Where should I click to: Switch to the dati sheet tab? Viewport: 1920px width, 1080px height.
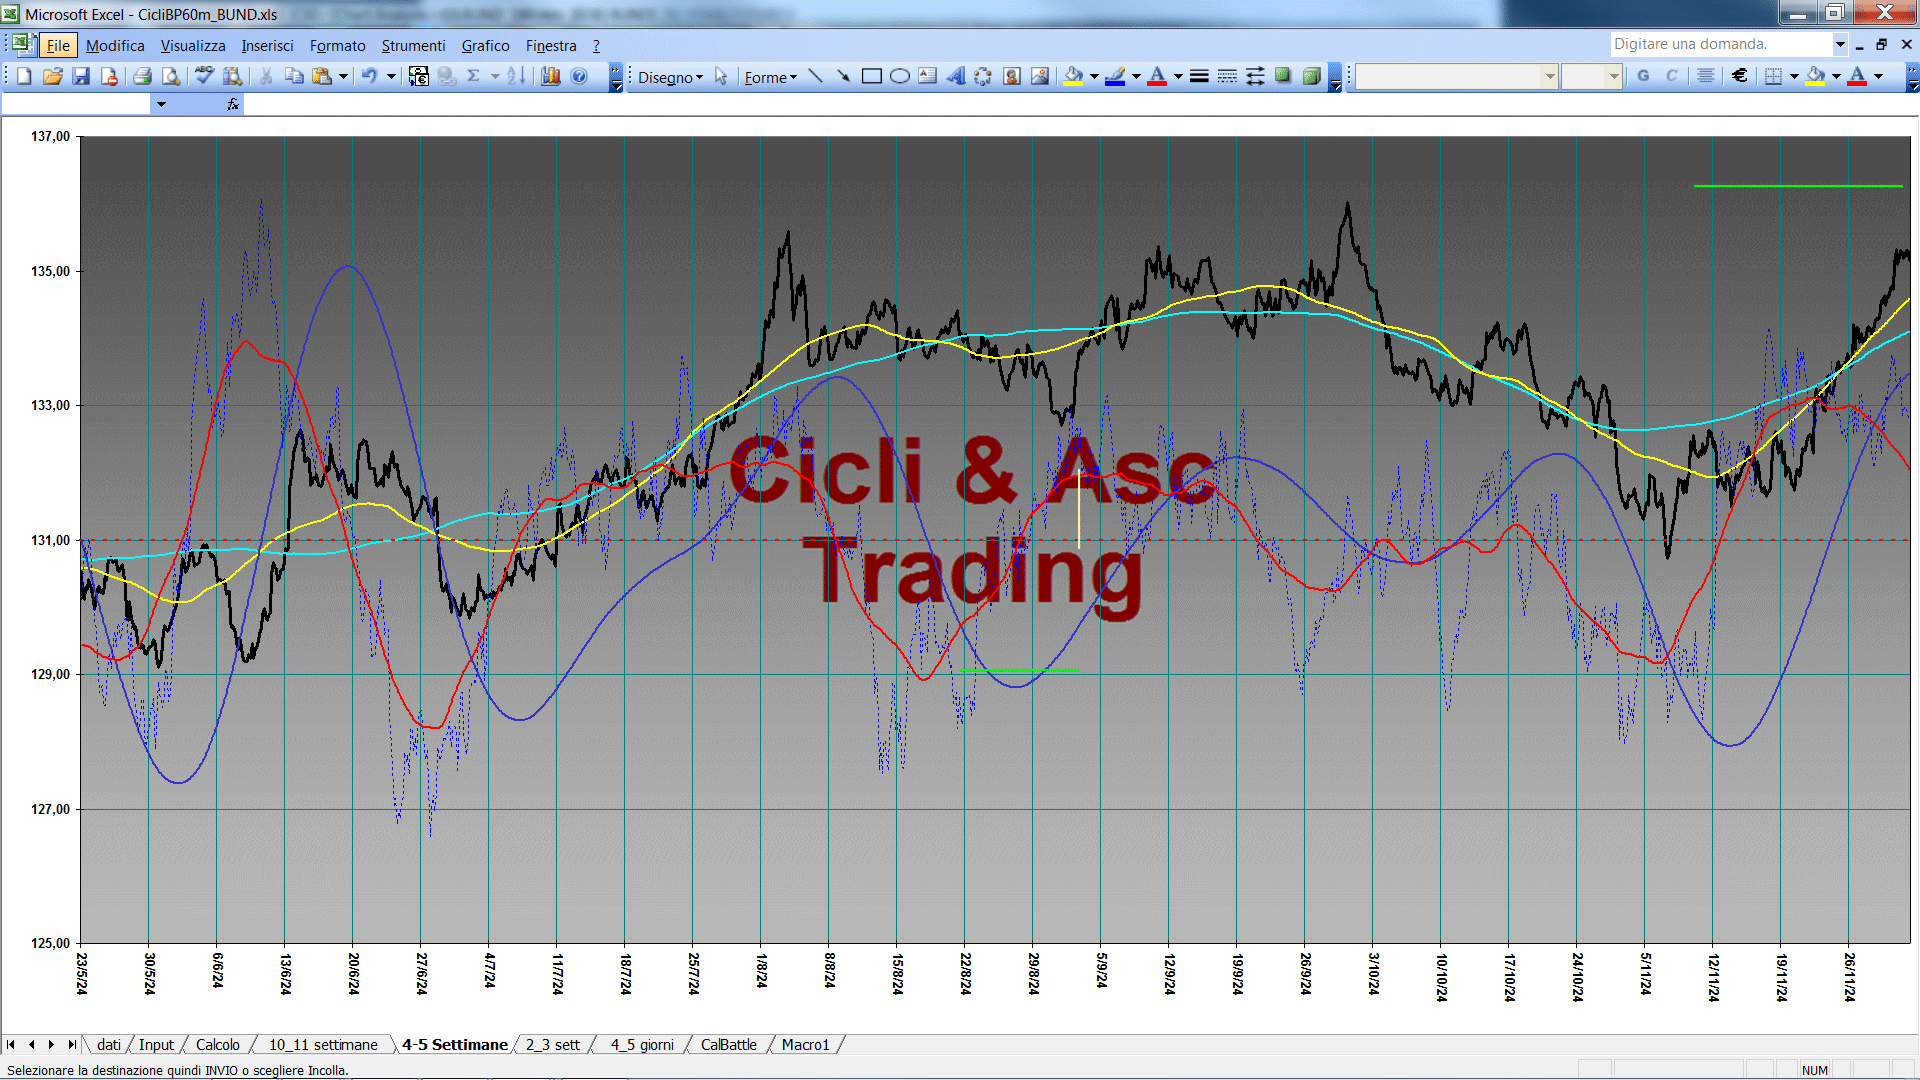click(x=109, y=1044)
